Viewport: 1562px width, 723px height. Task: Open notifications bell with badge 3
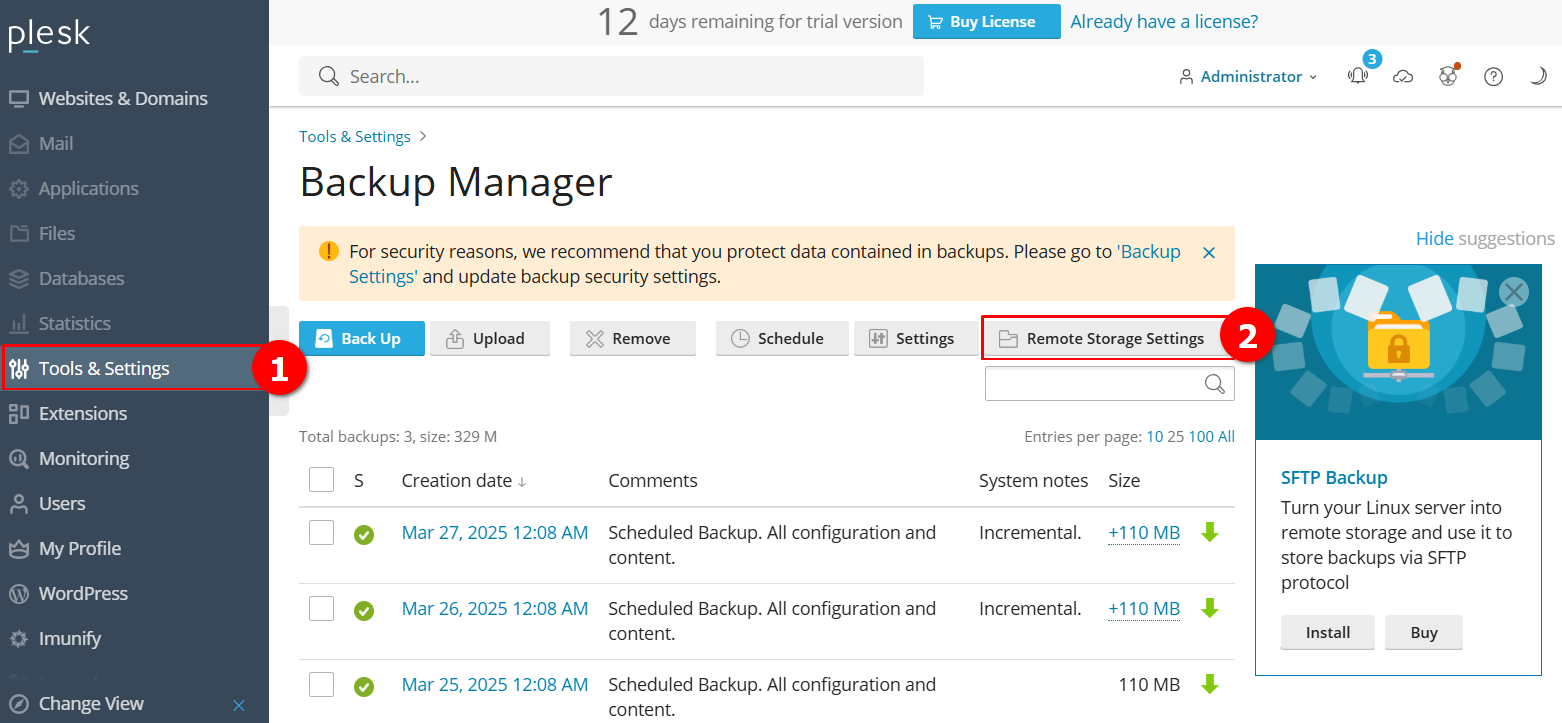(1359, 75)
